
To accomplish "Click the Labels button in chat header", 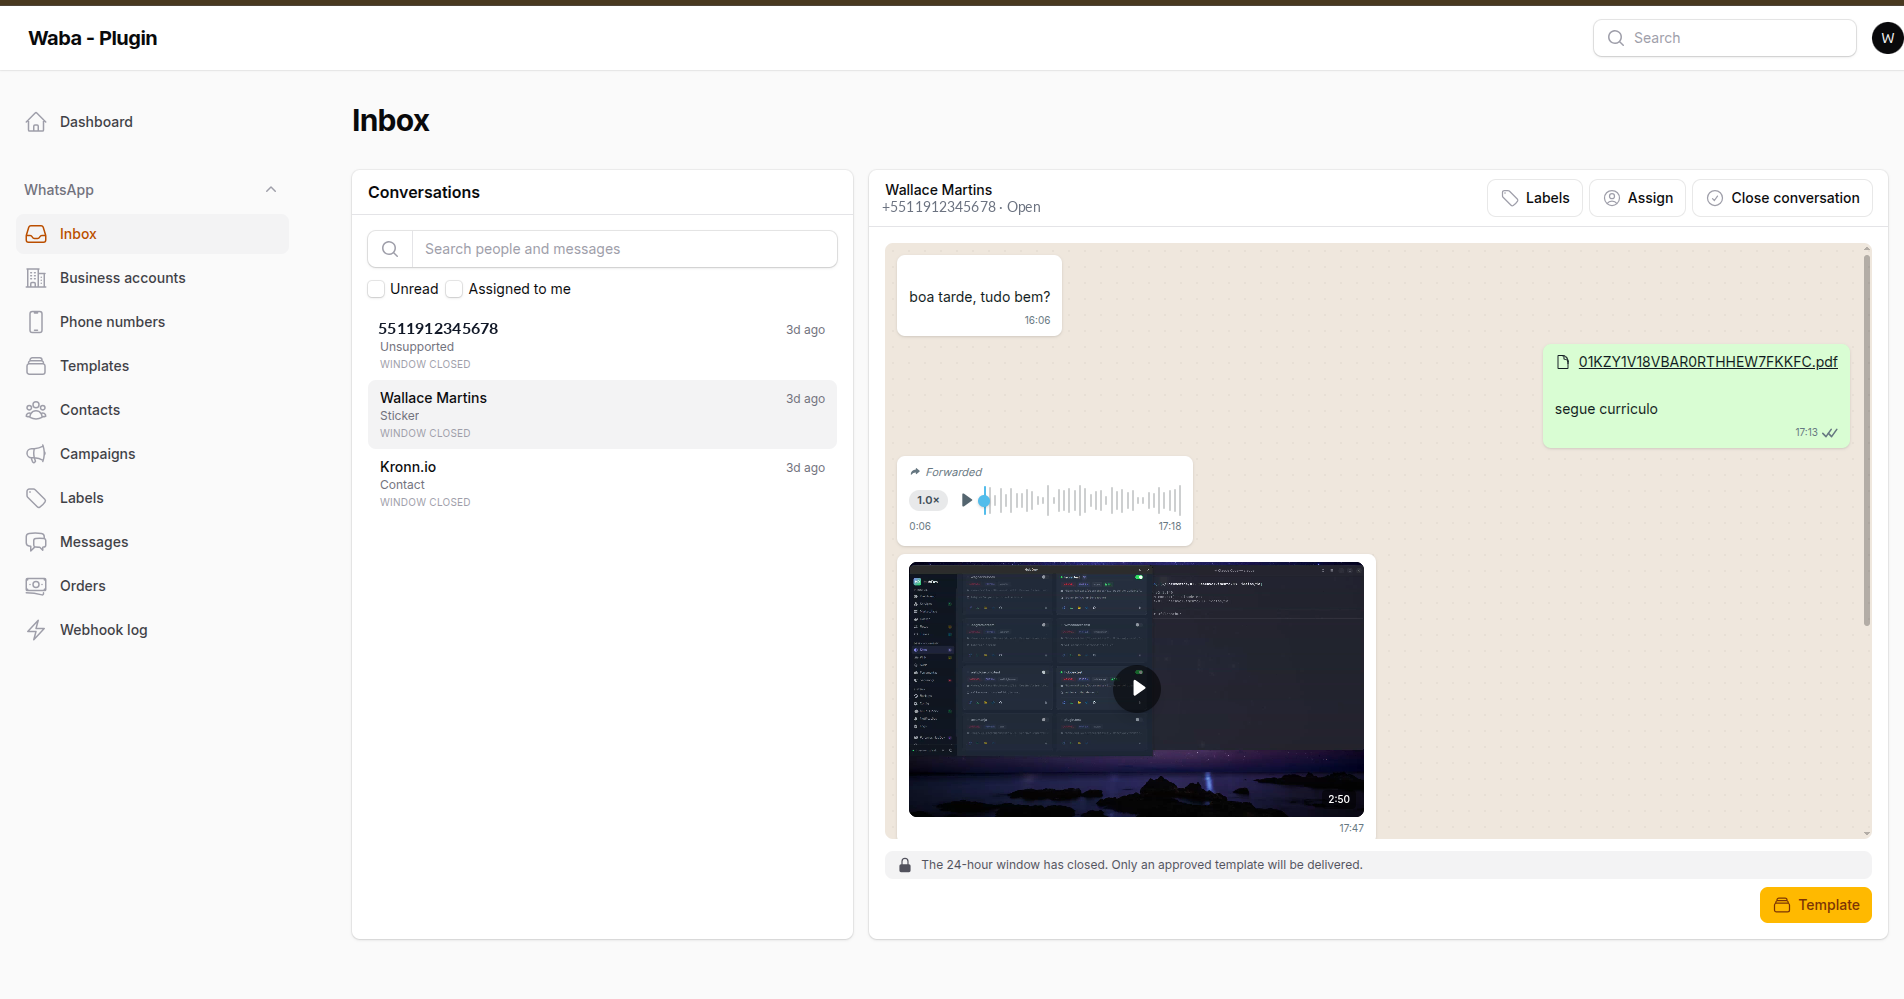I will pos(1535,198).
